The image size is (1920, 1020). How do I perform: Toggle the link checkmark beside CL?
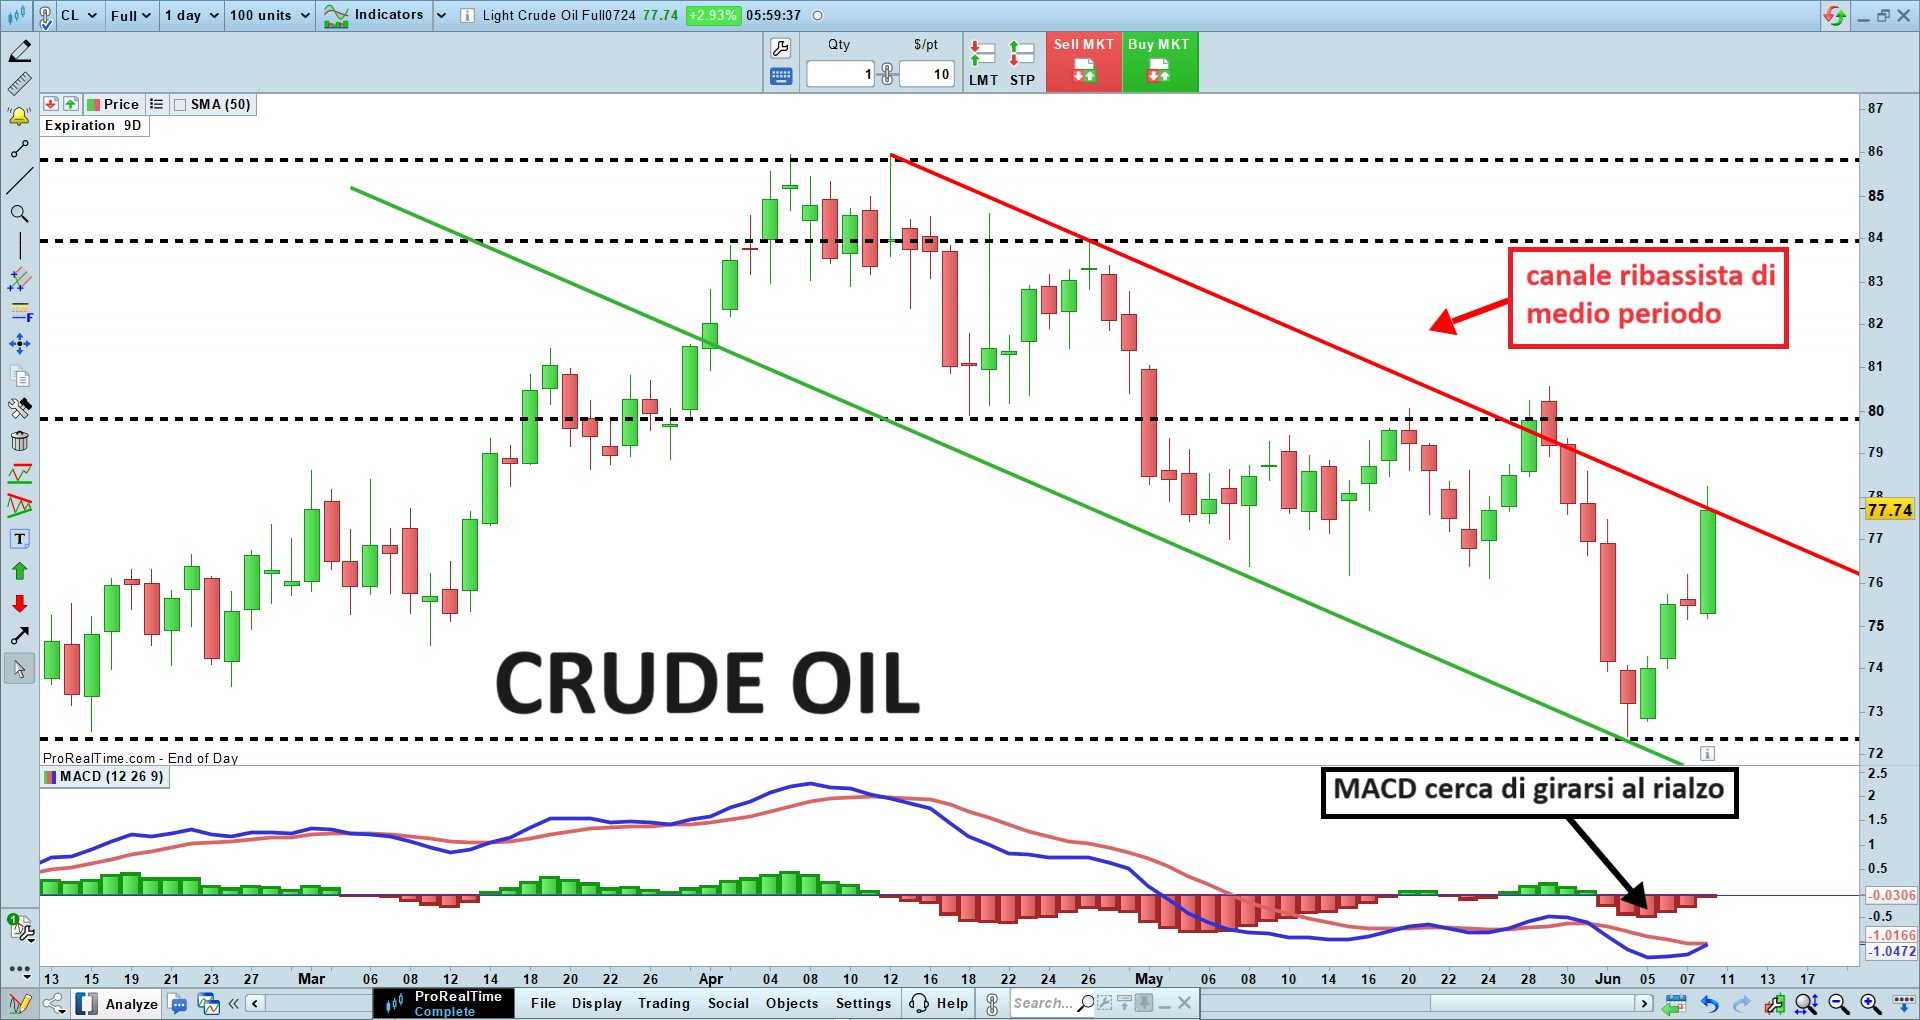point(45,16)
